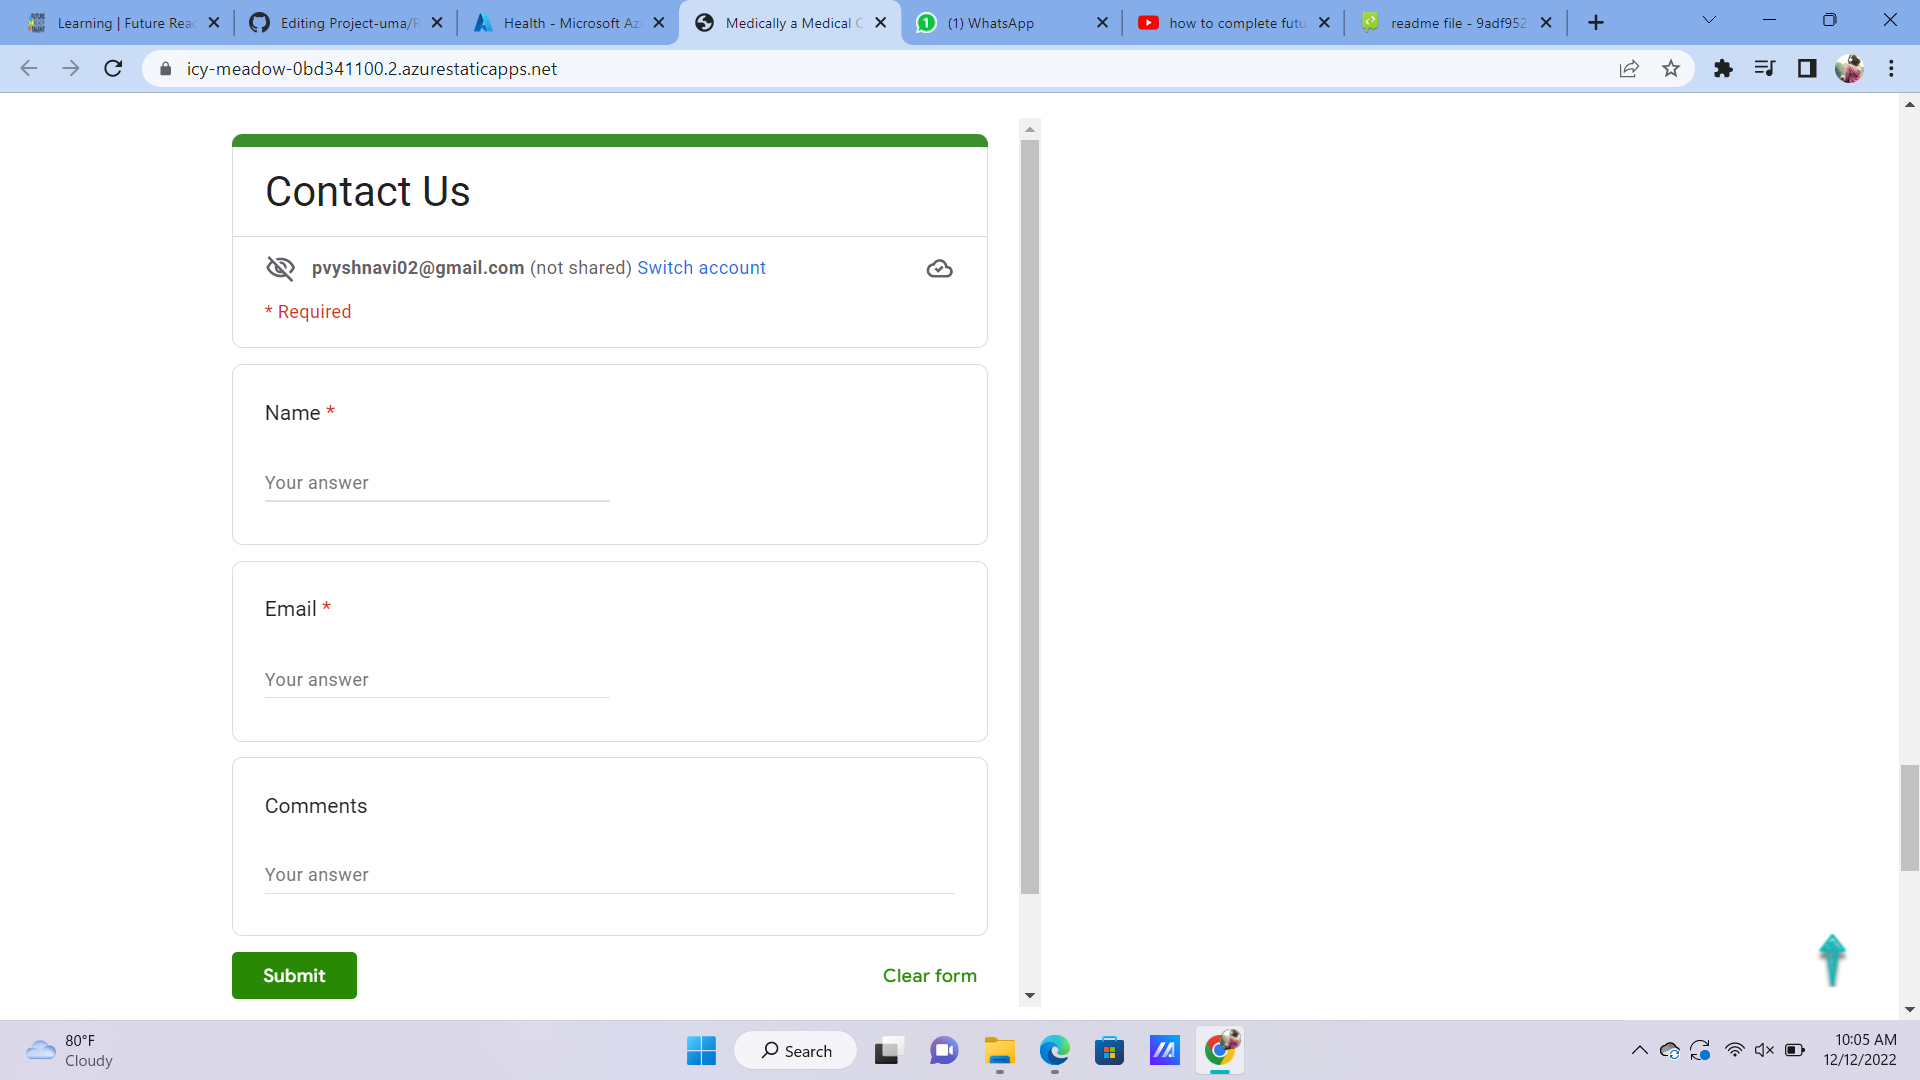Click the browser back arrow
The height and width of the screenshot is (1080, 1920).
29,69
